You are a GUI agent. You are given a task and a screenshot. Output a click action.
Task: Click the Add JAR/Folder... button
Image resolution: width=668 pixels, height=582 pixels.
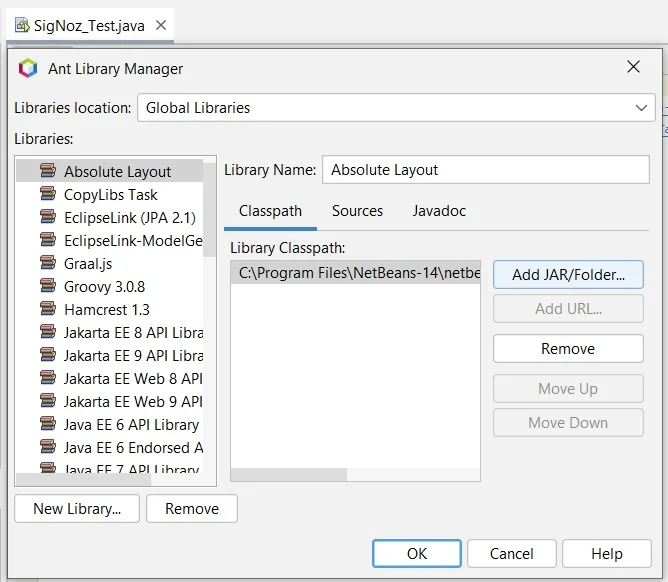click(568, 274)
